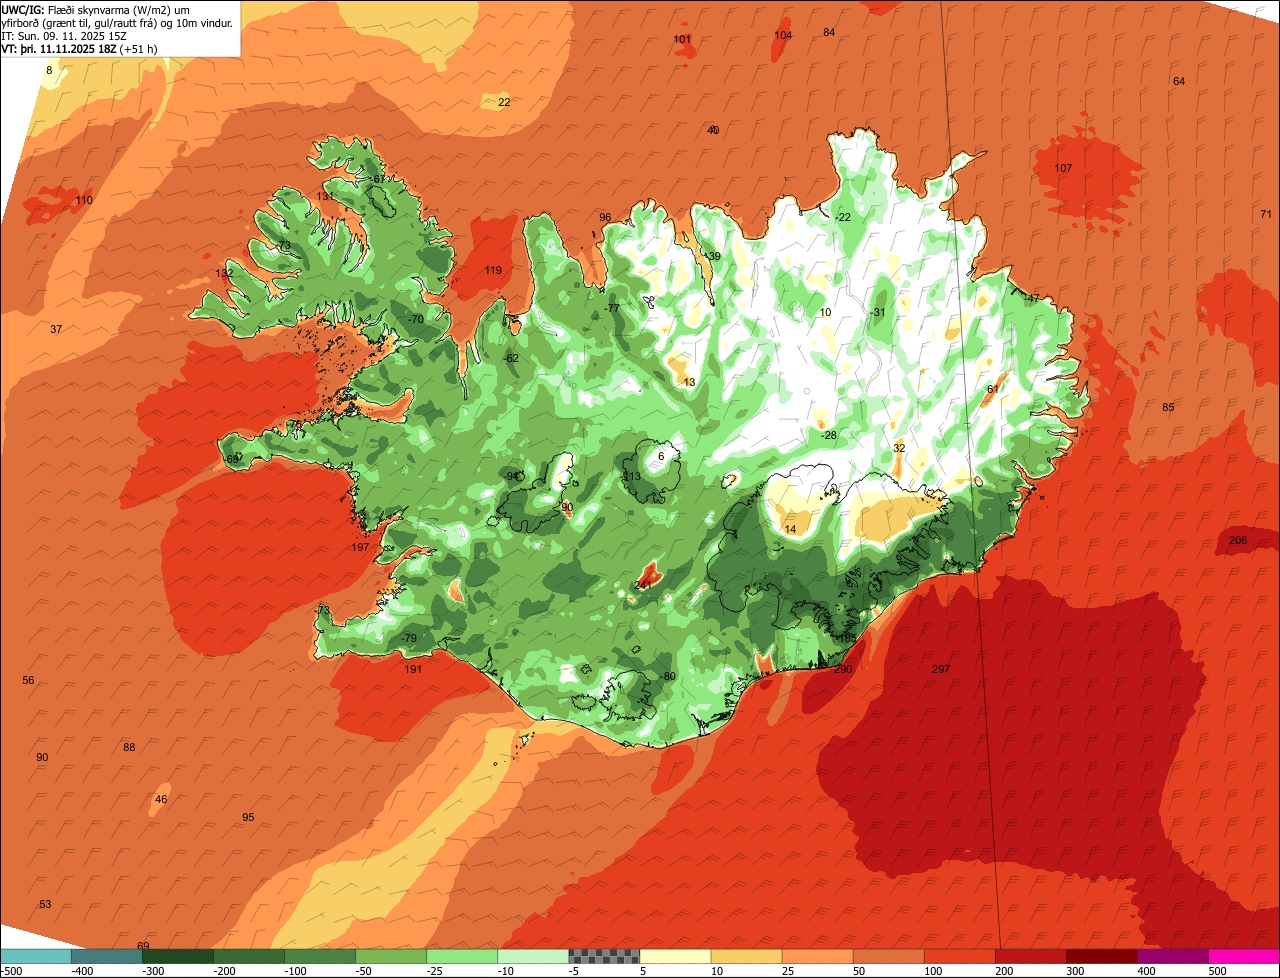Select the value 71 on the right edge
Screen dimensions: 1280x978
(1266, 214)
